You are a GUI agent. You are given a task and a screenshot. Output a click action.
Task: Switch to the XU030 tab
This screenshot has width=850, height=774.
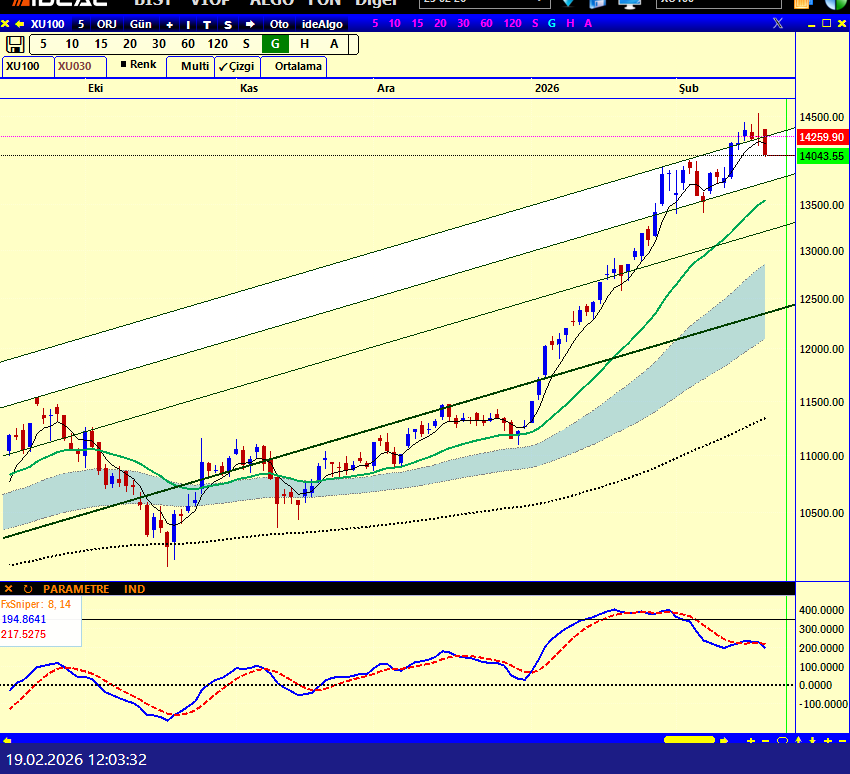point(79,66)
